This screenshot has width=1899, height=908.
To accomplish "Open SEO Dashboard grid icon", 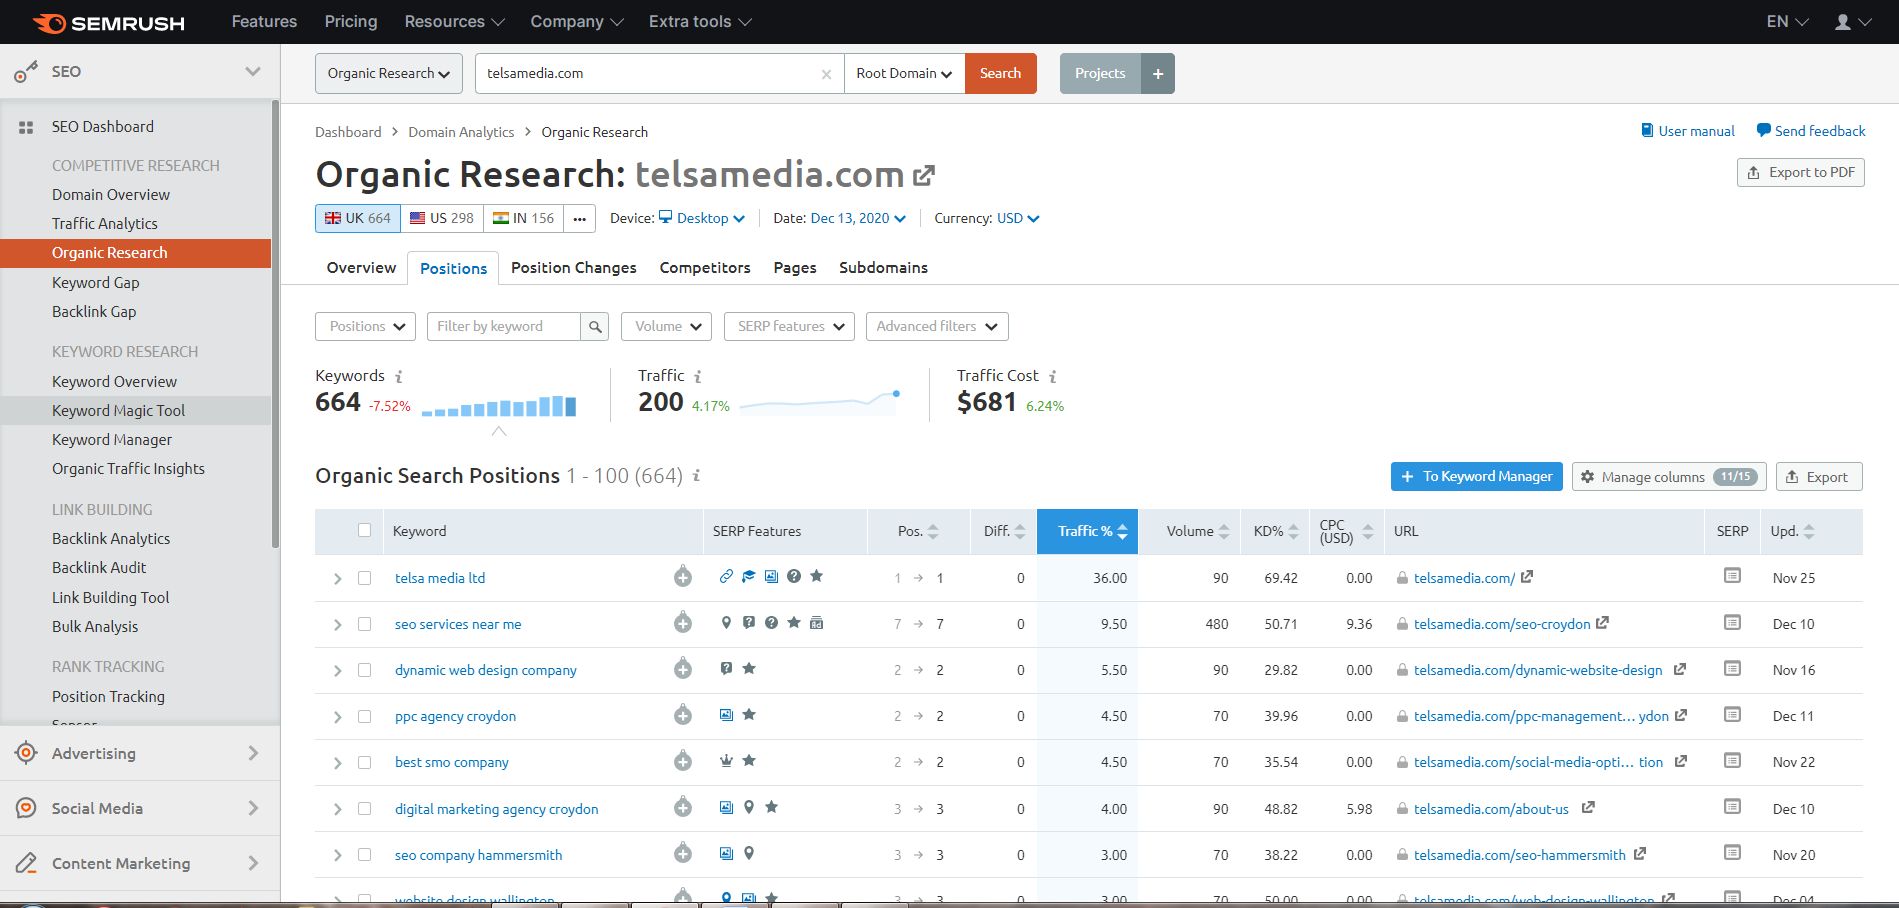I will (26, 127).
